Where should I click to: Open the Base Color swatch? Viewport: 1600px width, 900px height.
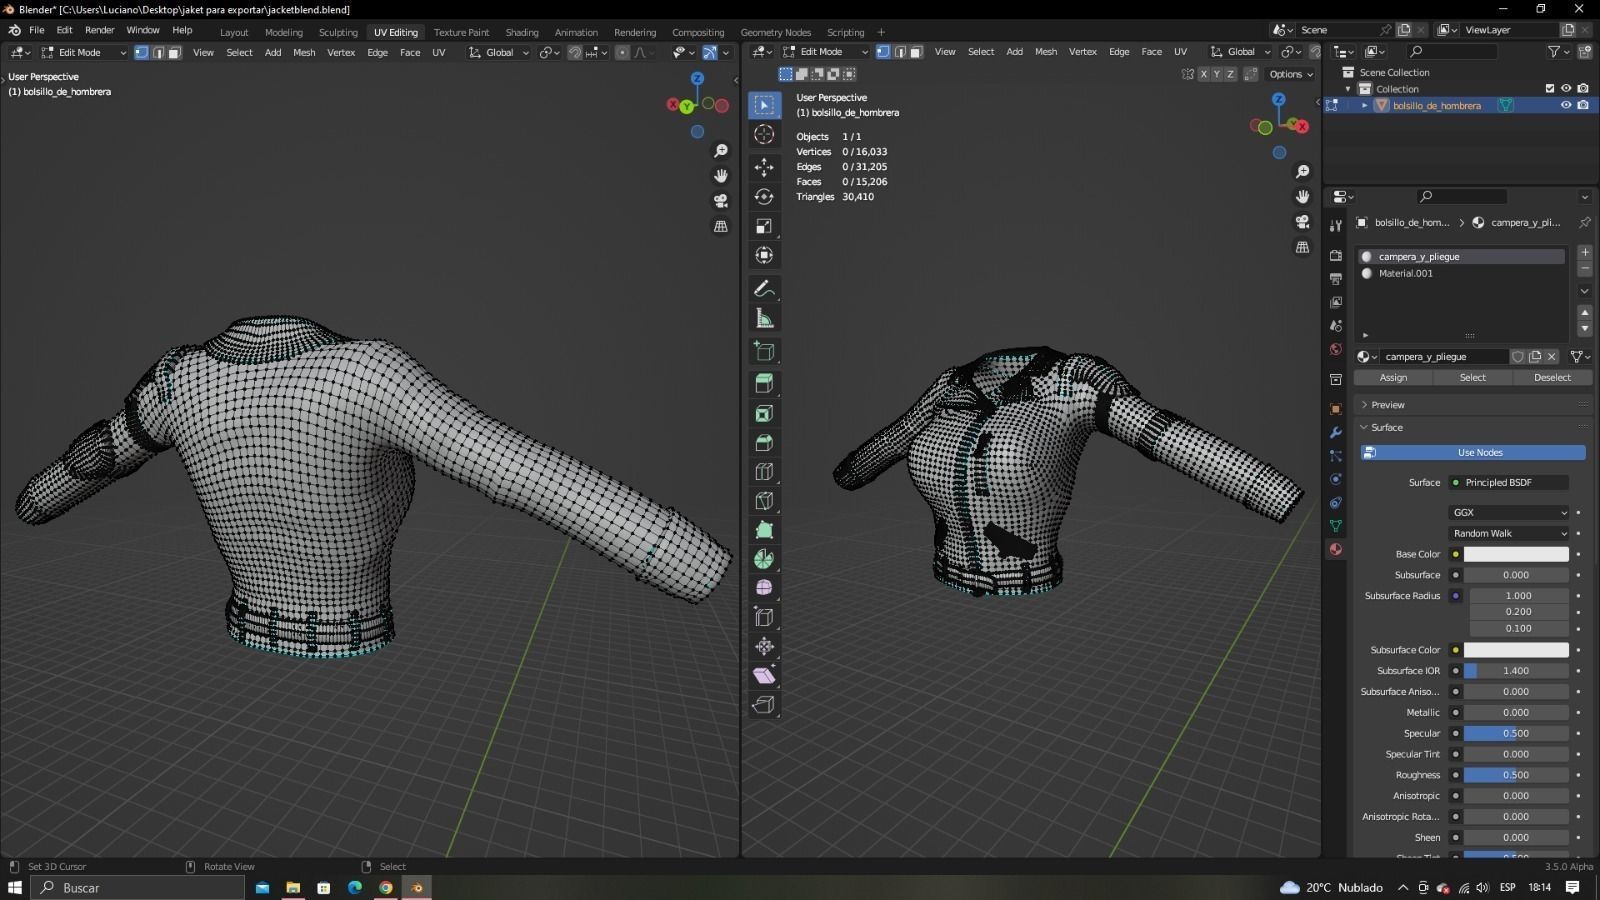1516,554
